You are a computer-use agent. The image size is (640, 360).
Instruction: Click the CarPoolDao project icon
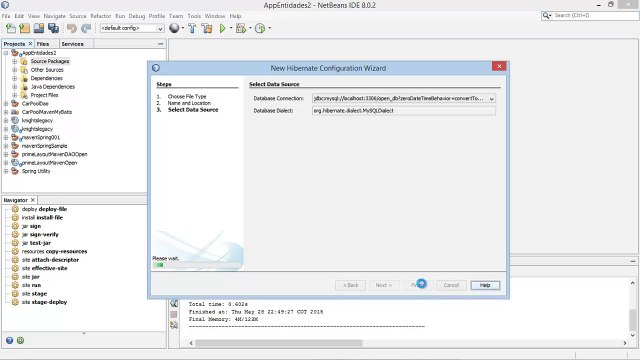tap(15, 103)
